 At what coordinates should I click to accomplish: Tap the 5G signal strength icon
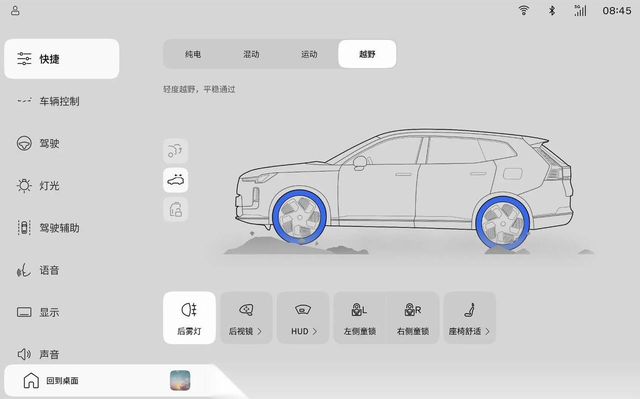coord(580,10)
